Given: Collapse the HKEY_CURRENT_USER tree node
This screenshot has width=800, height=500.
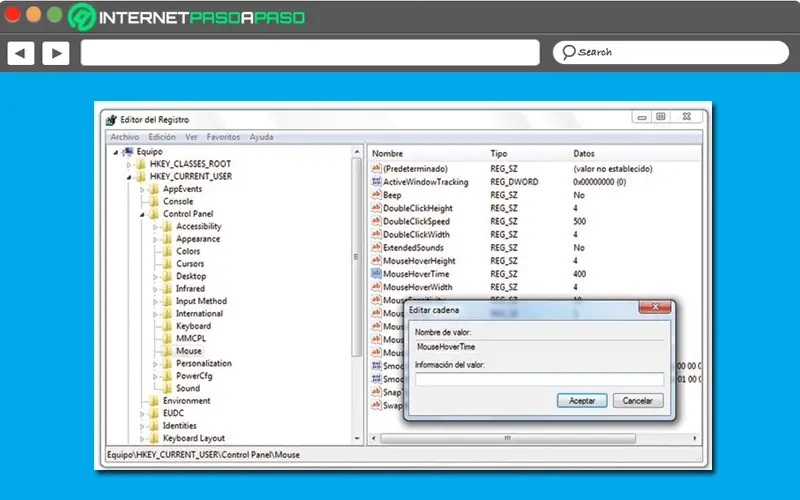Looking at the screenshot, I should click(x=129, y=176).
